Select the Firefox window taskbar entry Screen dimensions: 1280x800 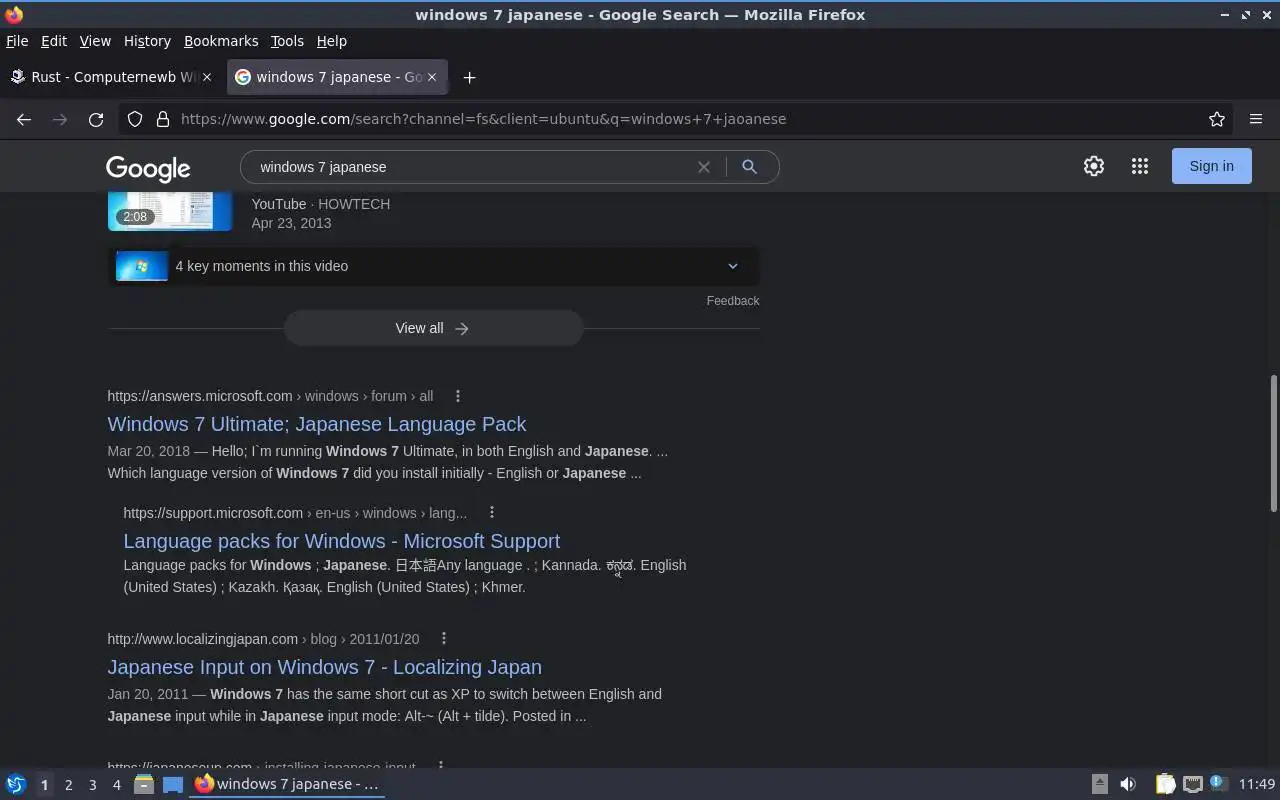tap(288, 784)
